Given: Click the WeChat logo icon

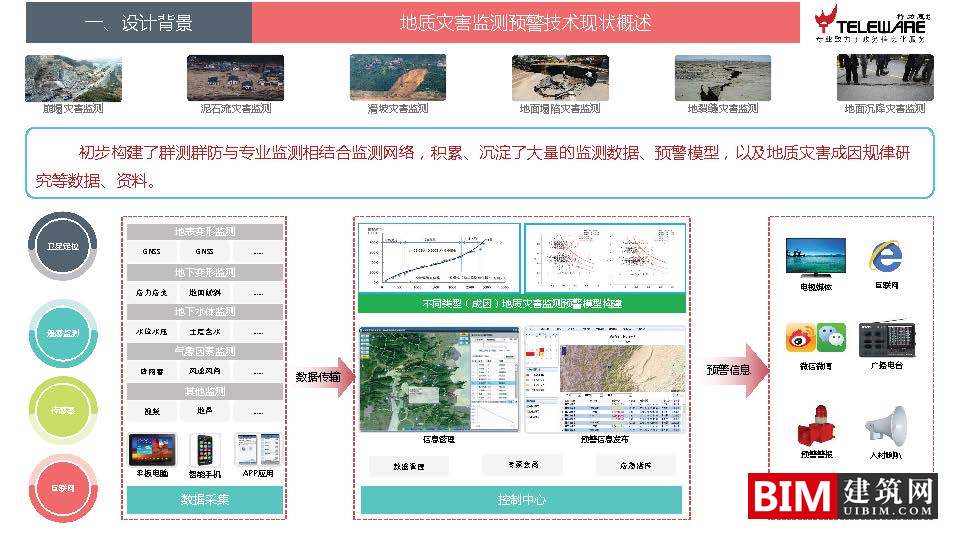Looking at the screenshot, I should [831, 336].
